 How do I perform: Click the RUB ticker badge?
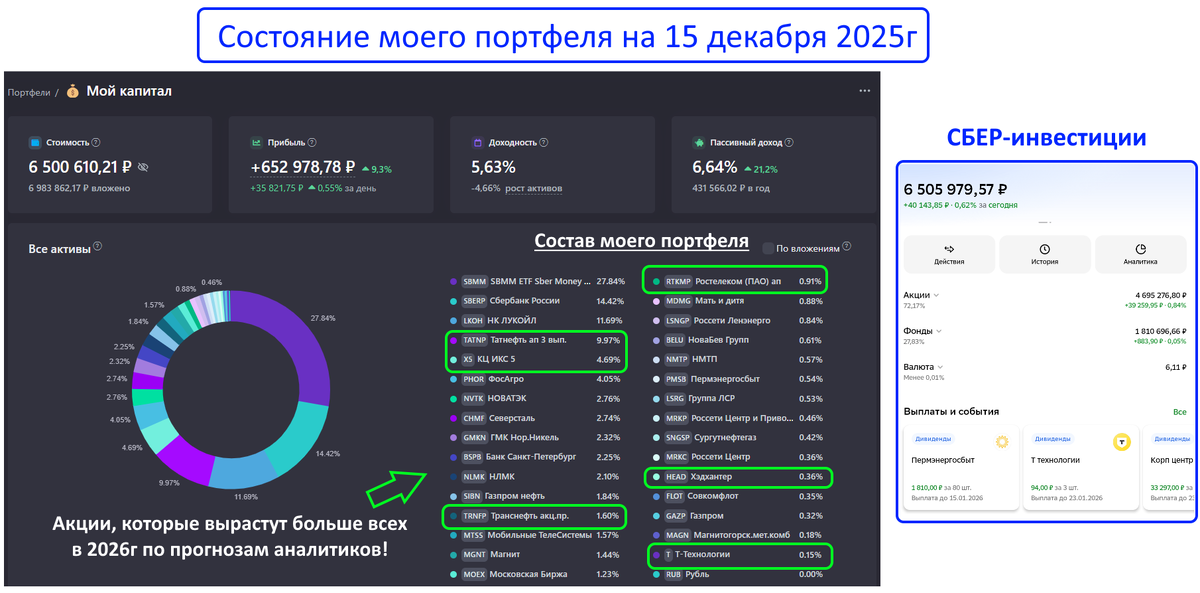[x=674, y=575]
